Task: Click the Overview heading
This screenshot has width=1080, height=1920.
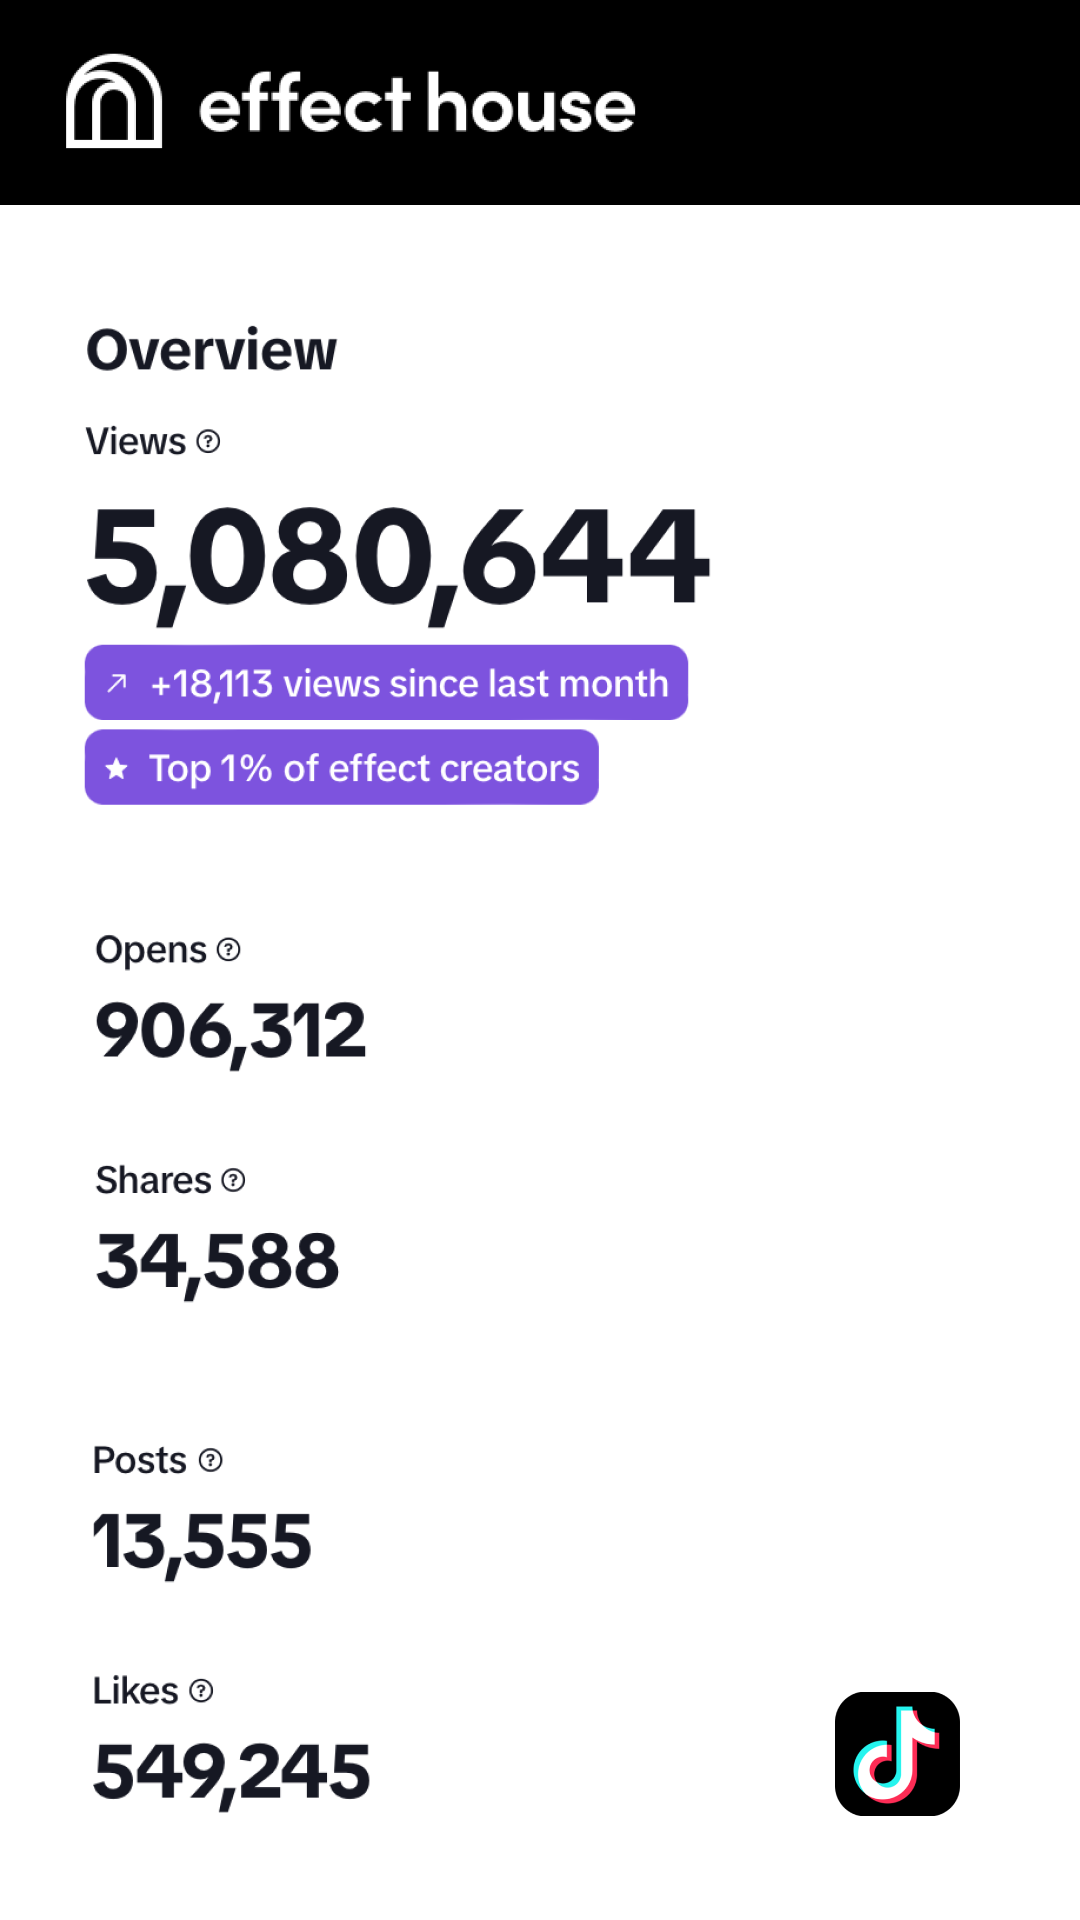Action: (212, 350)
